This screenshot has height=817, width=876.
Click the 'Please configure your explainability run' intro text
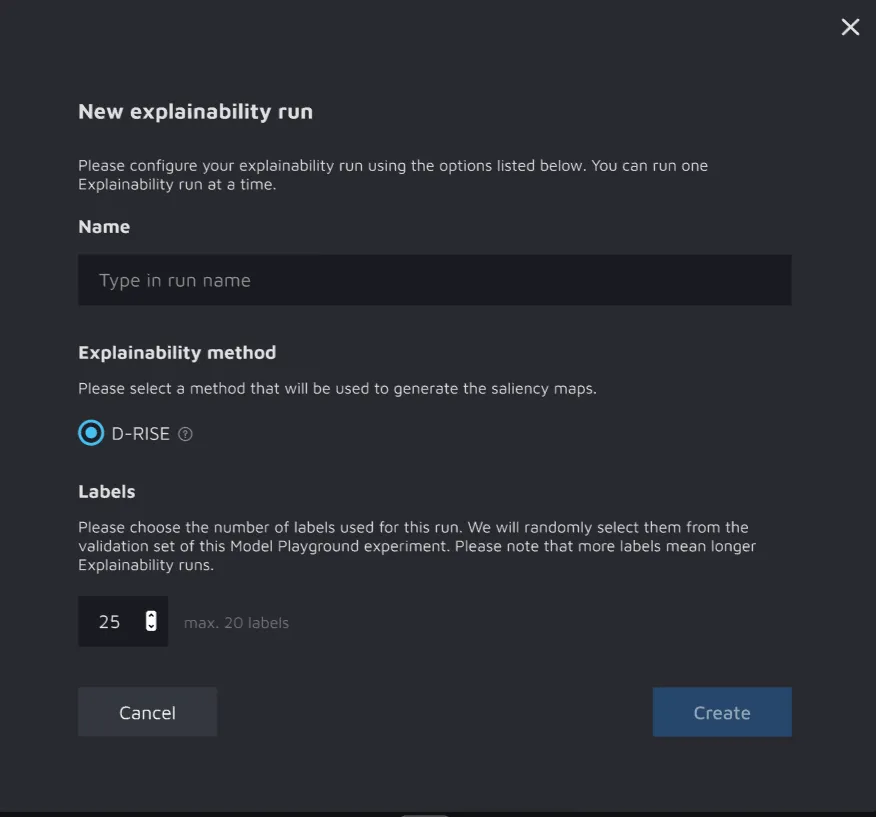point(392,166)
